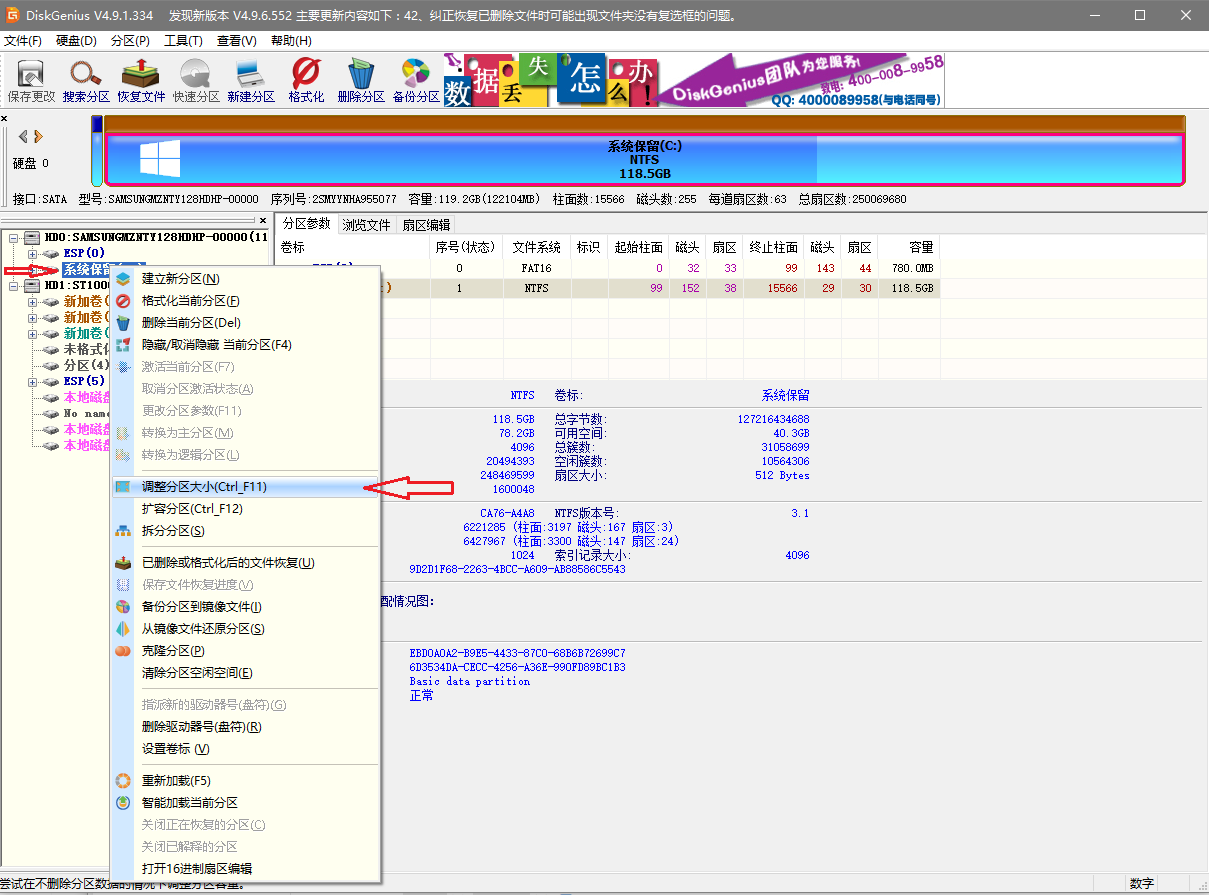Click the Basic data partition text
Image resolution: width=1209 pixels, height=895 pixels.
coord(470,681)
